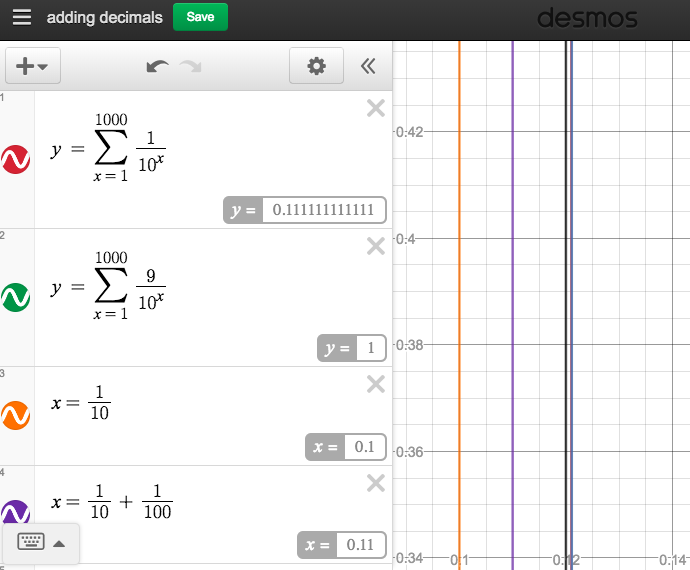
Task: Open the hamburger menu
Action: click(22, 18)
